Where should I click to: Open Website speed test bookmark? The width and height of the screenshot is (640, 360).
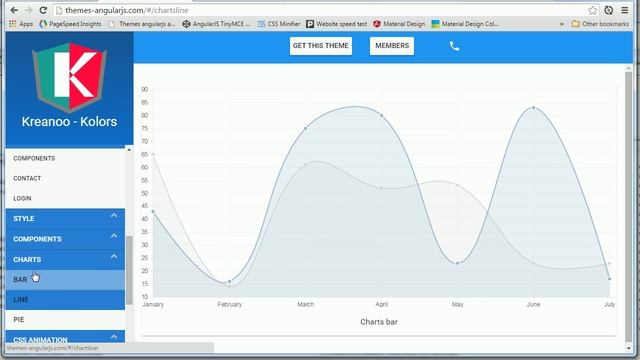coord(337,24)
